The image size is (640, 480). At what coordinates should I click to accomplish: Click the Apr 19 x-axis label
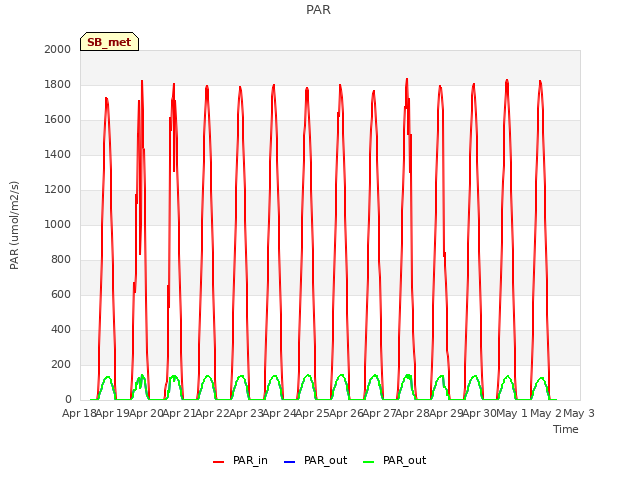112,413
